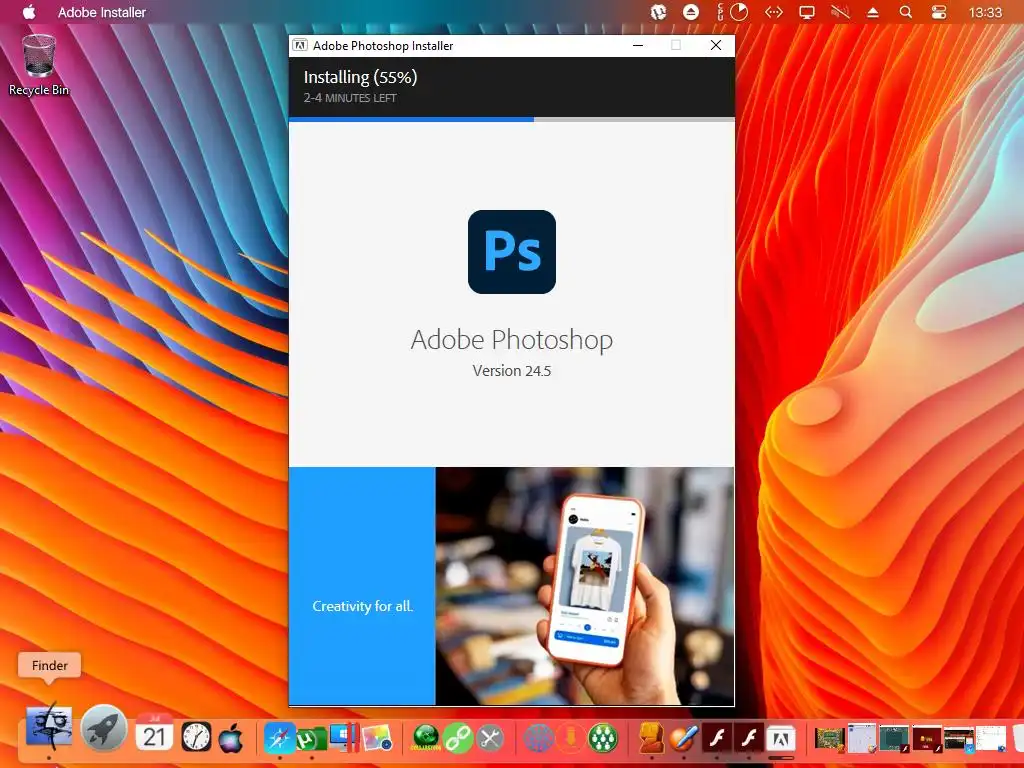Open the Recycle Bin on the desktop

39,65
